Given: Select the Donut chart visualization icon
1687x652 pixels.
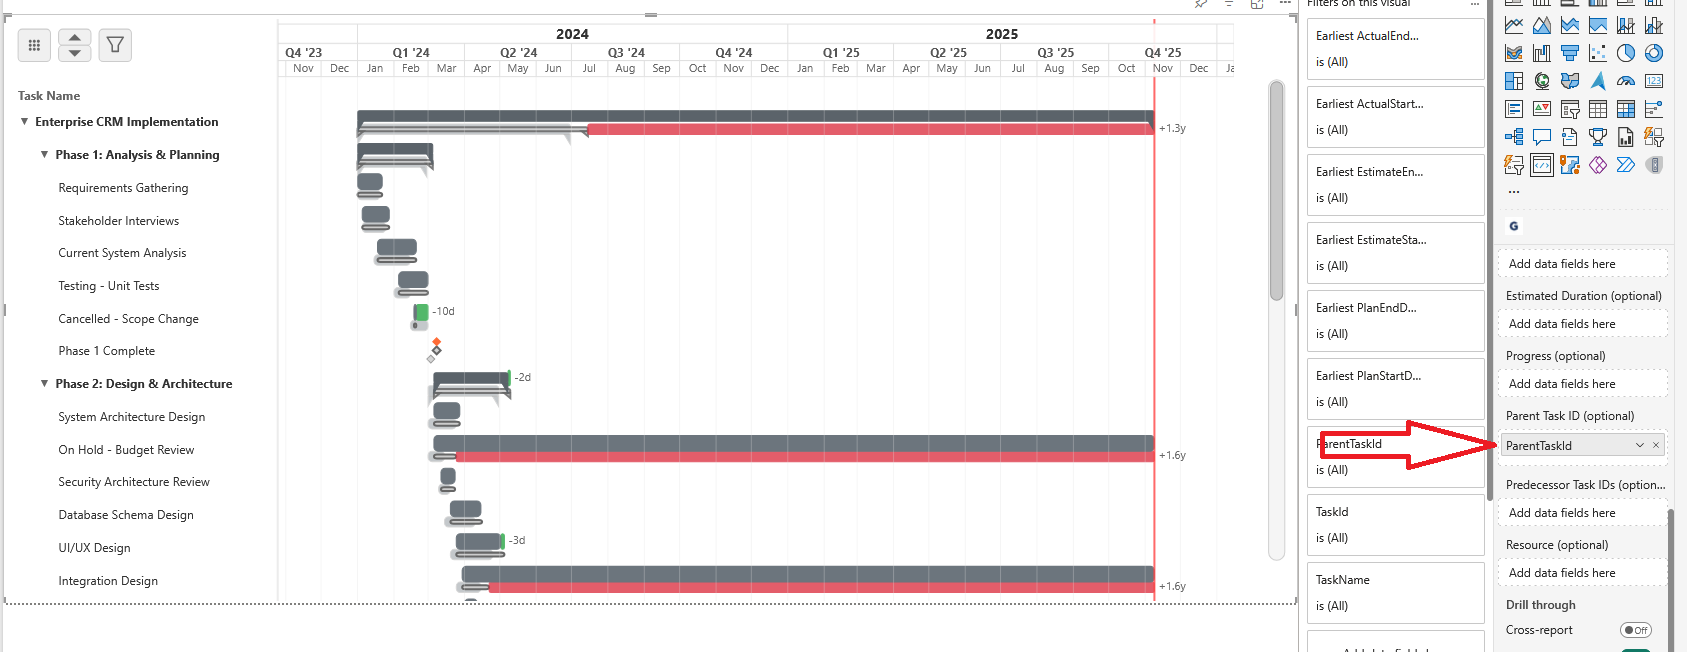Looking at the screenshot, I should tap(1654, 53).
